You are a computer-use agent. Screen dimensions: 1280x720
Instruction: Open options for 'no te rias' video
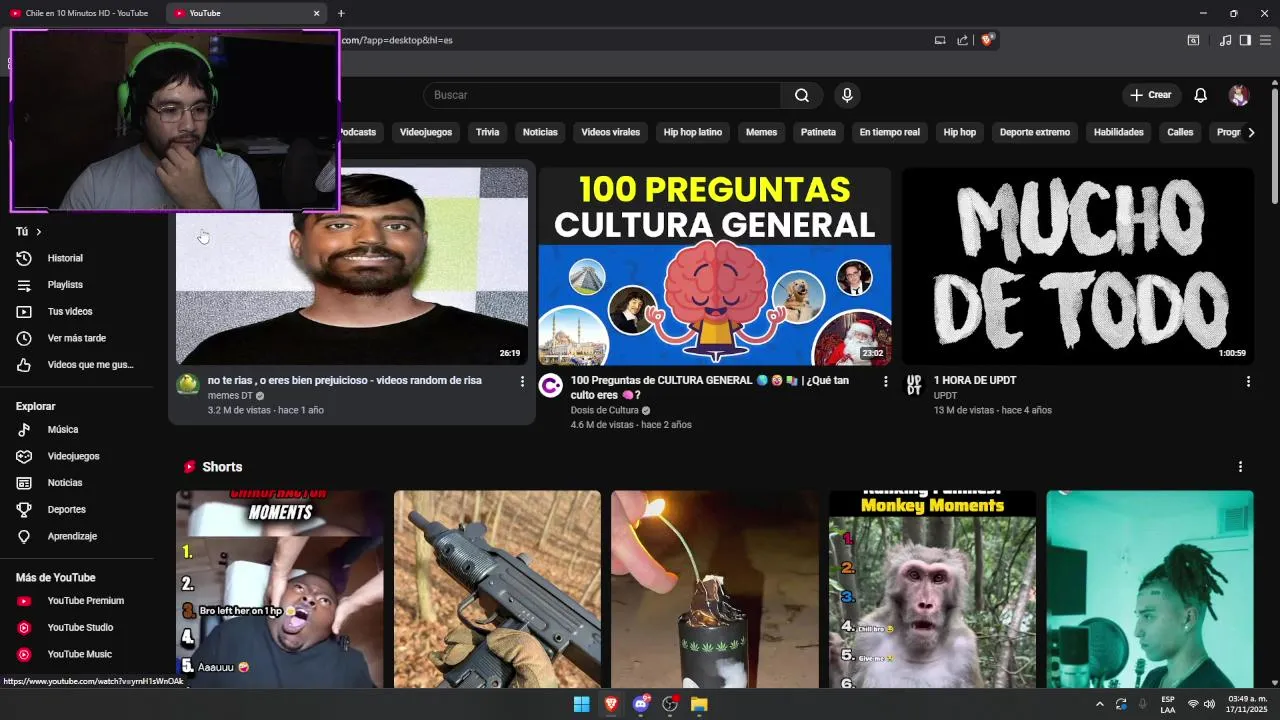pyautogui.click(x=522, y=381)
